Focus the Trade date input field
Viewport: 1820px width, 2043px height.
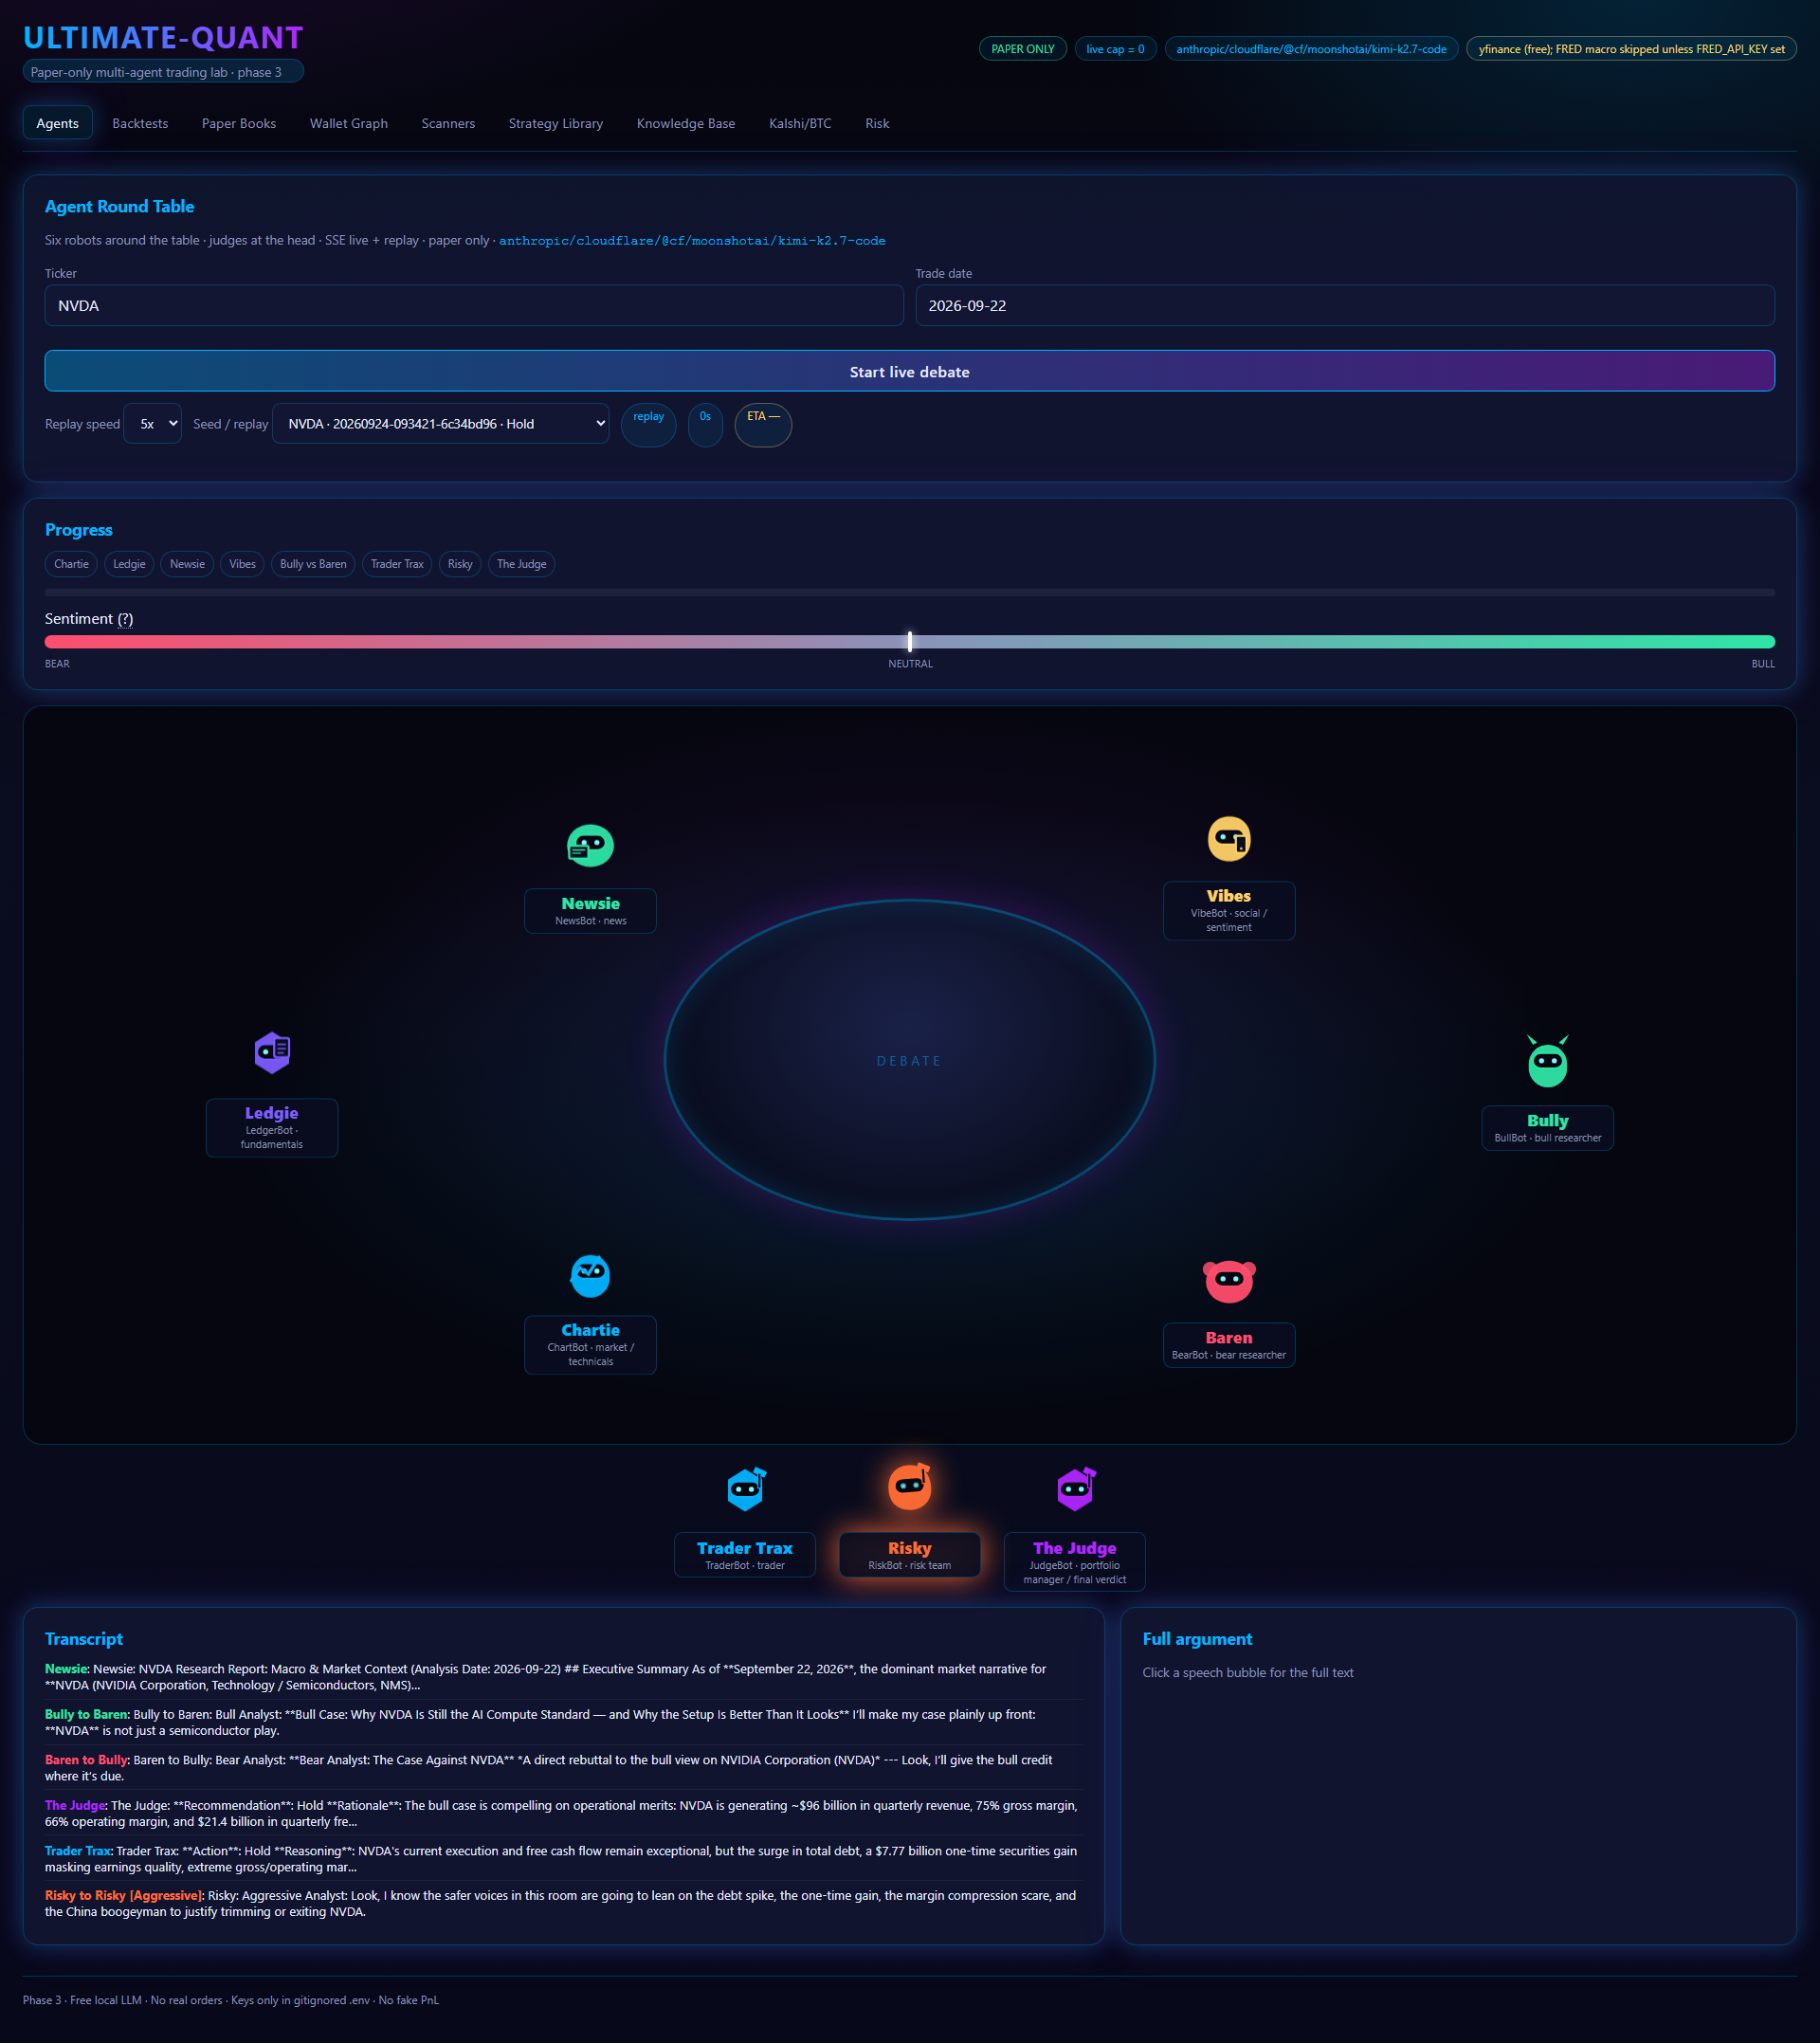point(1344,306)
